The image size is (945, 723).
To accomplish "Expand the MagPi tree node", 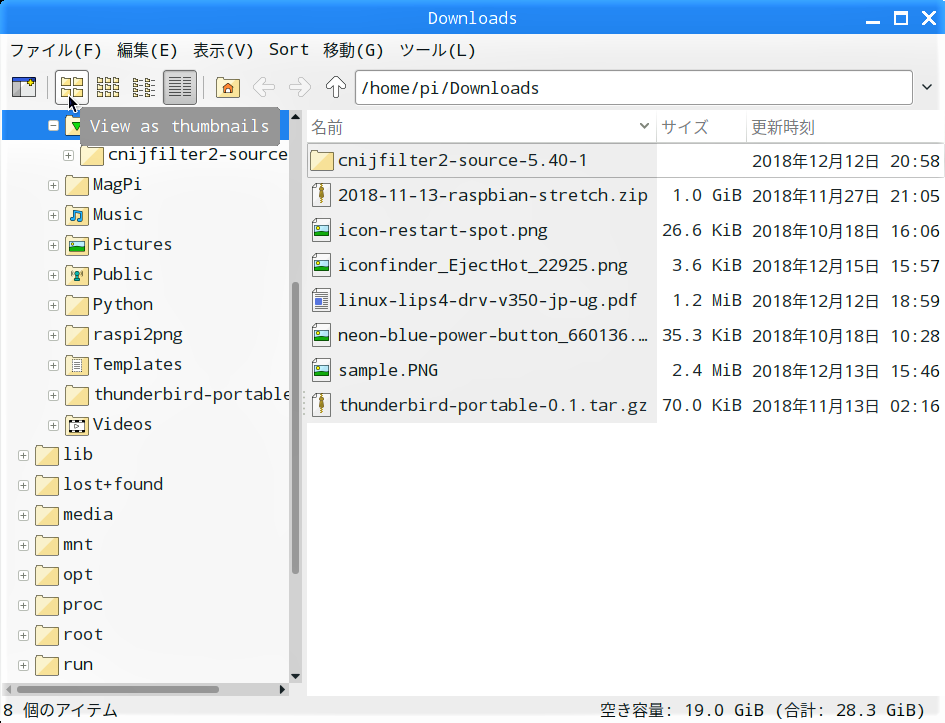I will click(54, 186).
